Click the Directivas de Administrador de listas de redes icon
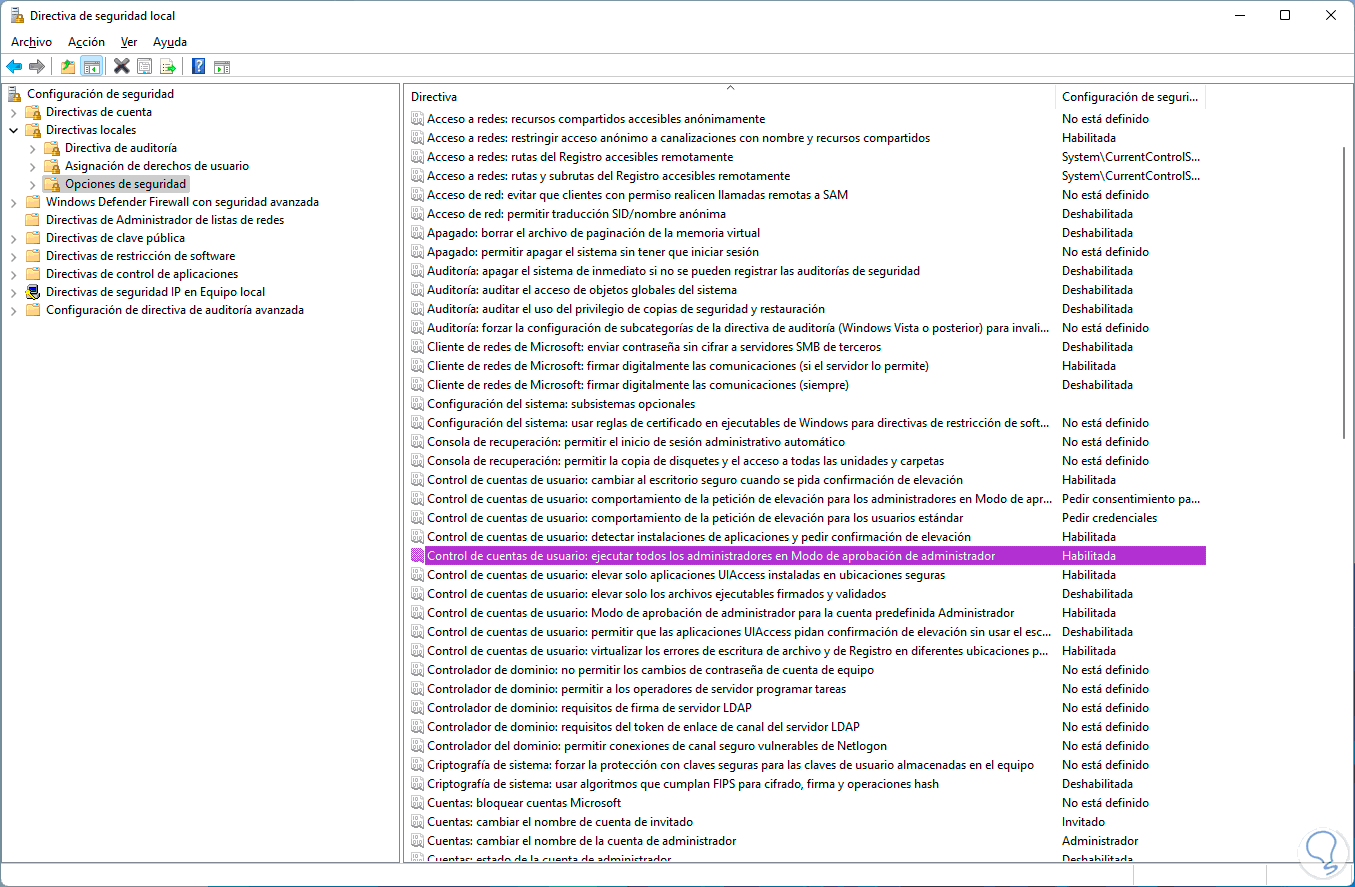This screenshot has height=887, width=1355. click(33, 220)
